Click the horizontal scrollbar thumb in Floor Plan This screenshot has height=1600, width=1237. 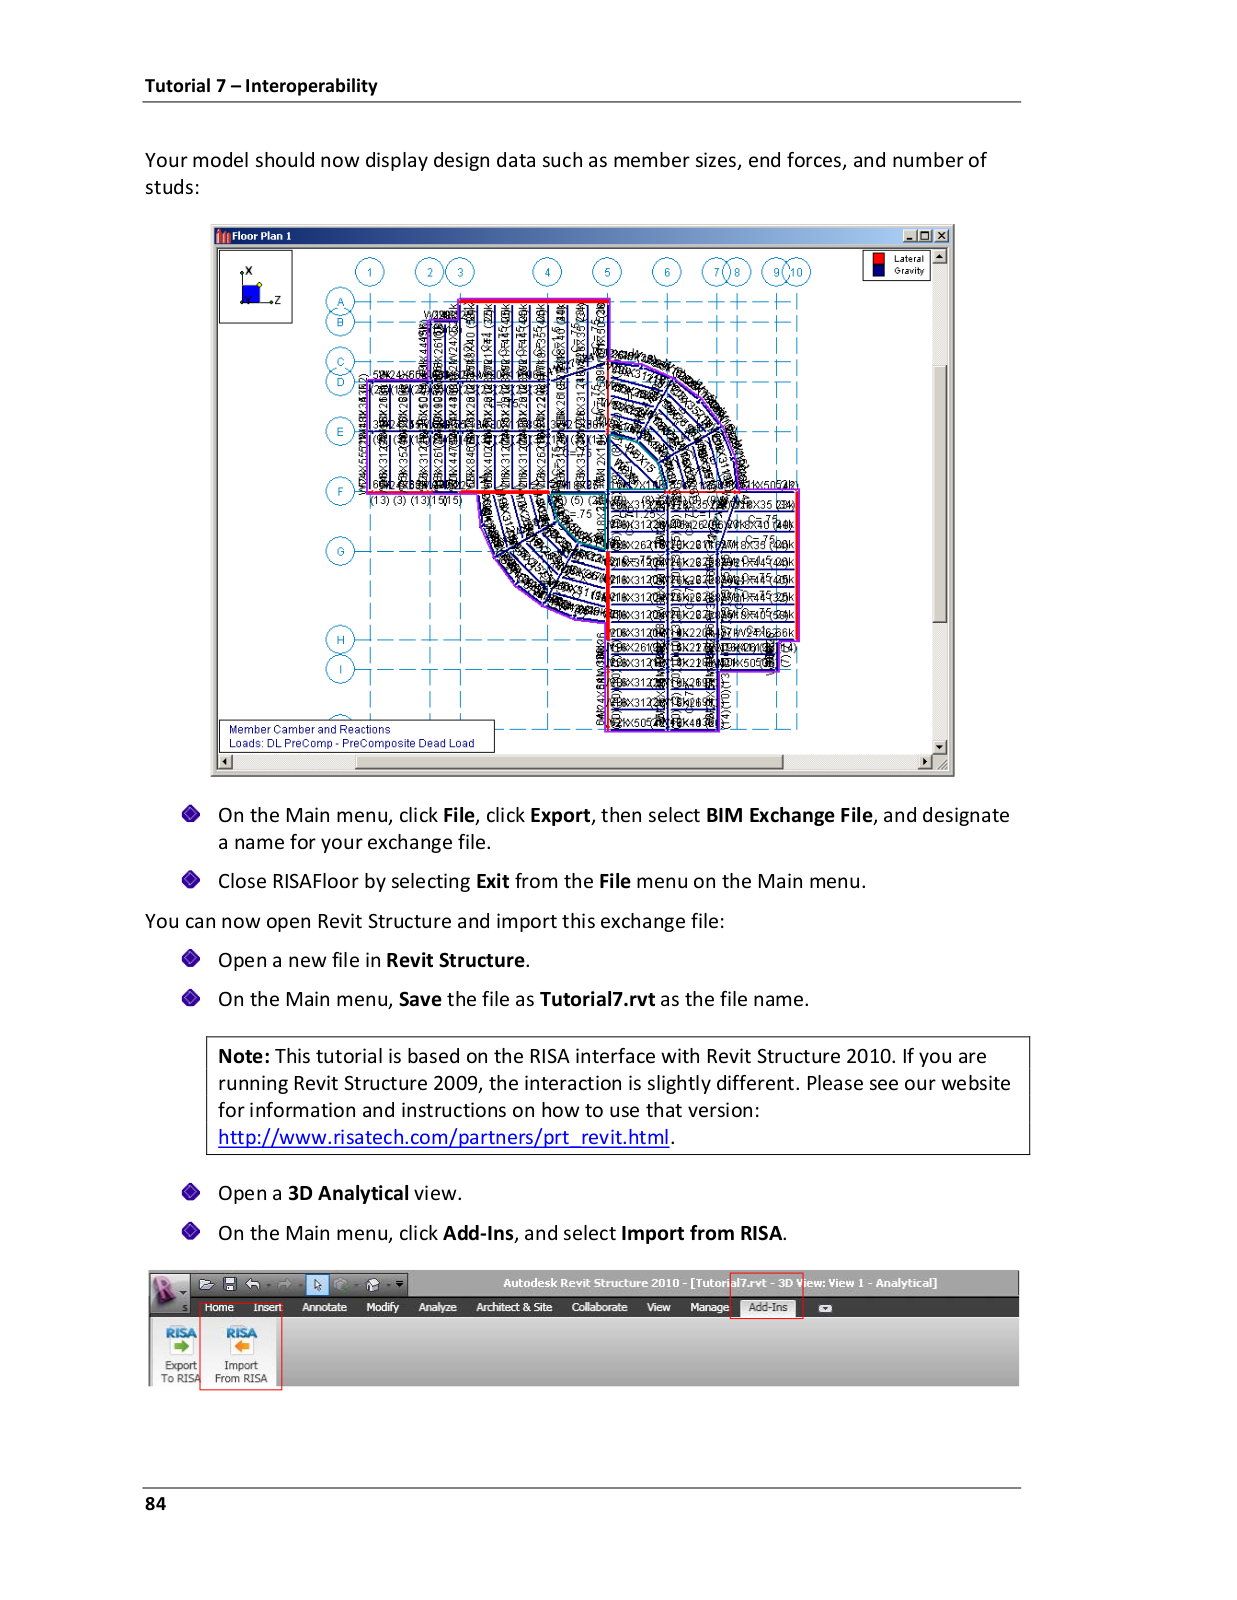(570, 762)
